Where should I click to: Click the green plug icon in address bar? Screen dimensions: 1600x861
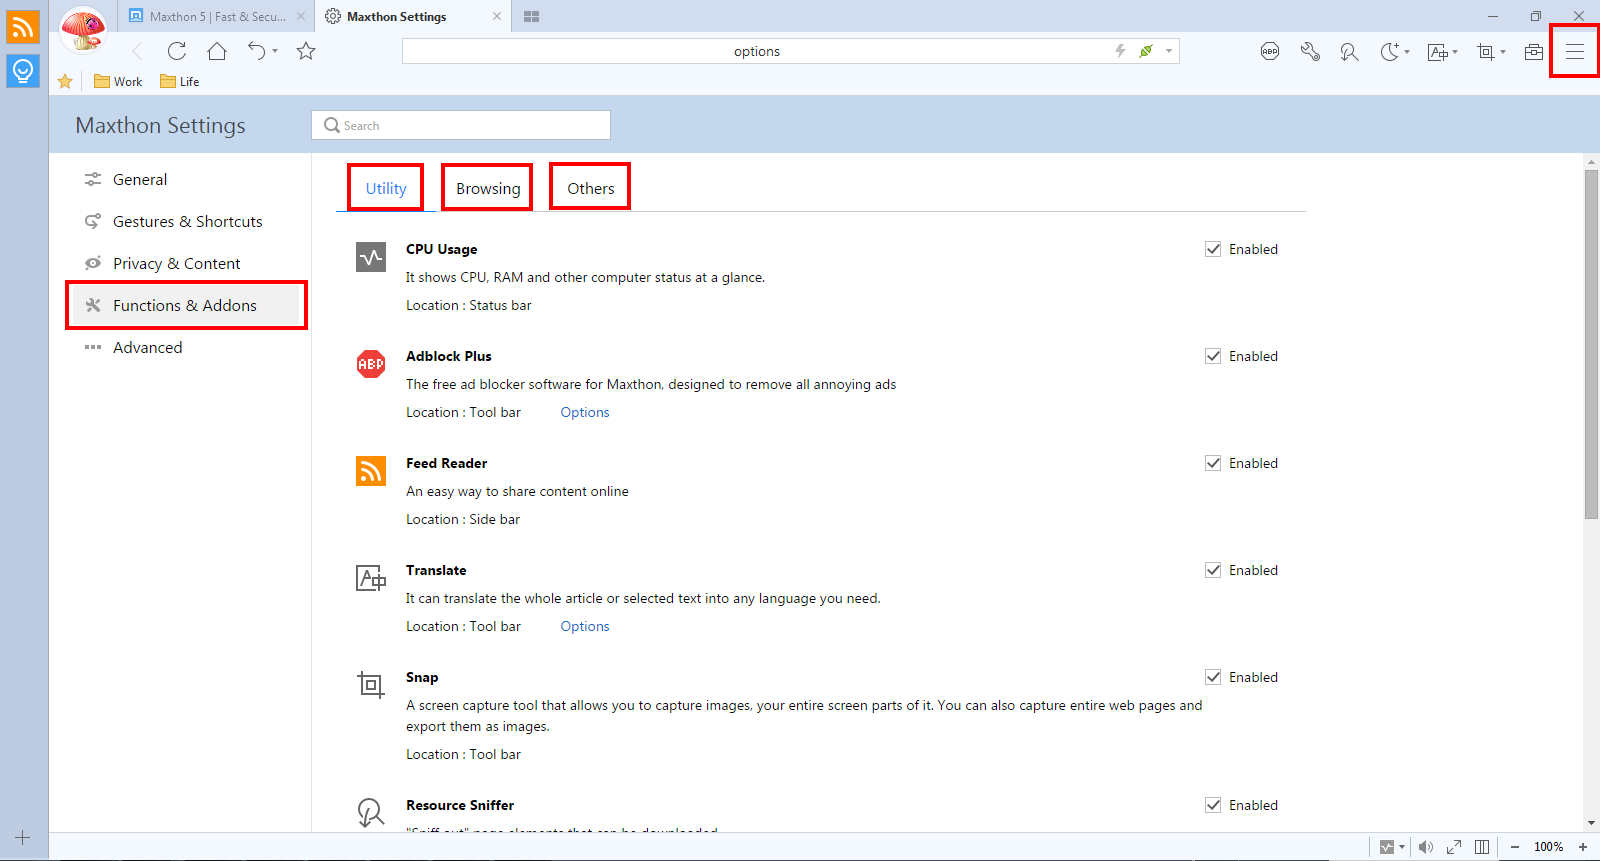(1146, 51)
